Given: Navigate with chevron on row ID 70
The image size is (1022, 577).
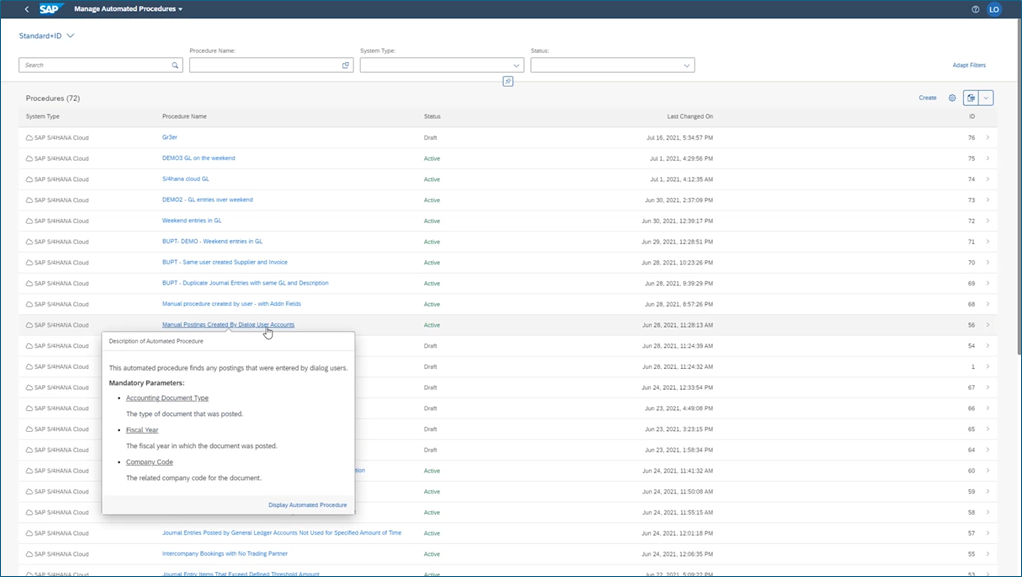Looking at the screenshot, I should click(987, 262).
